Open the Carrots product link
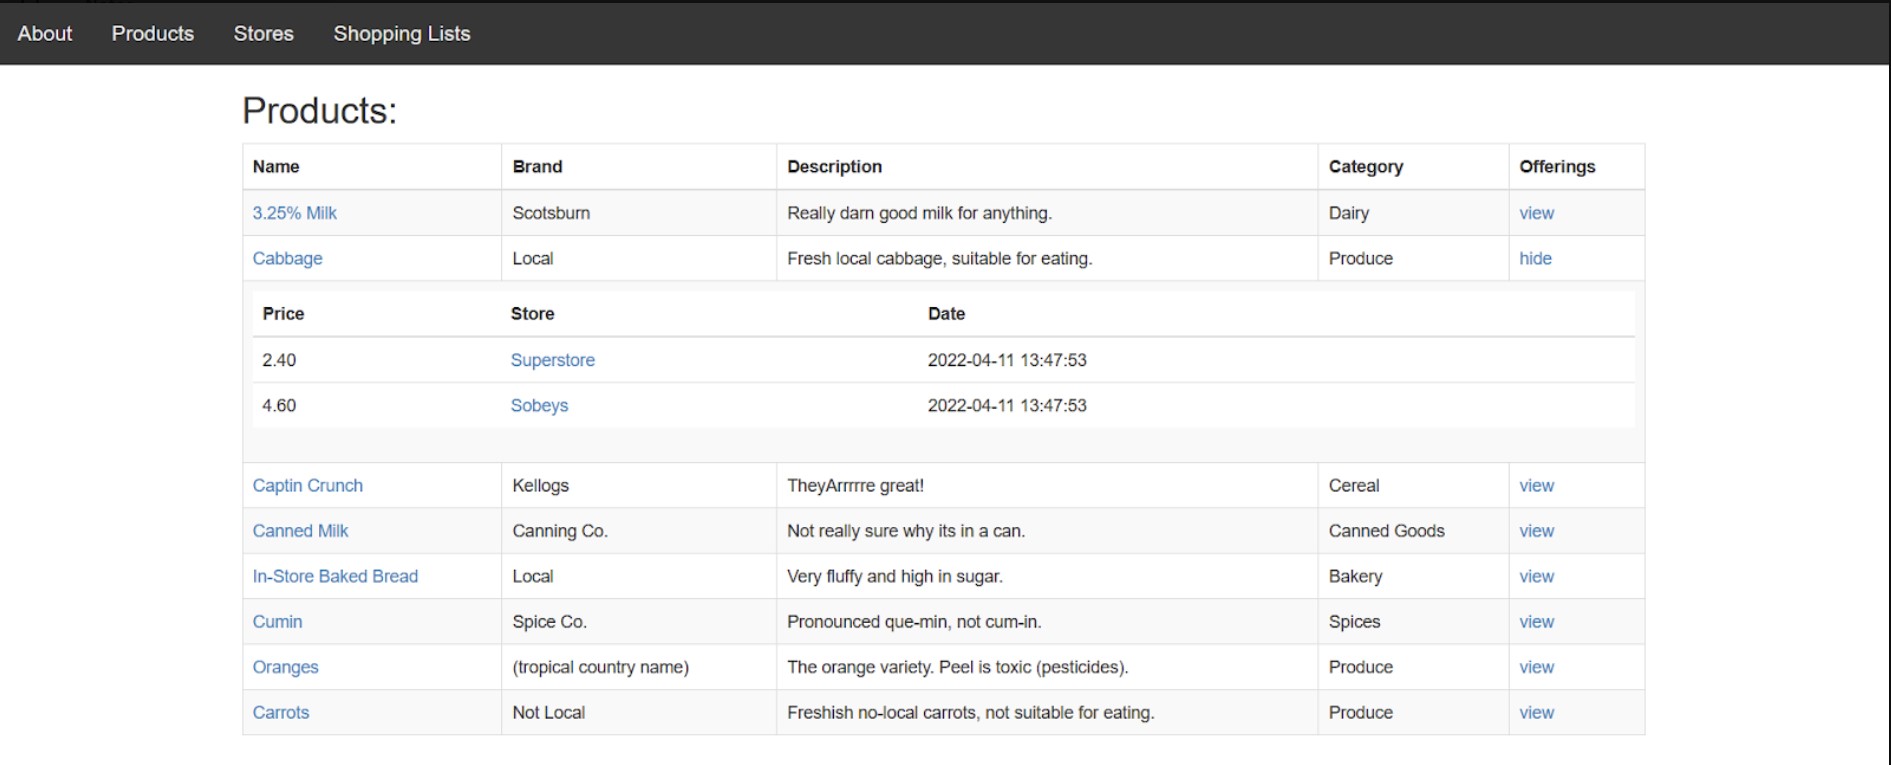The image size is (1891, 765). tap(281, 713)
